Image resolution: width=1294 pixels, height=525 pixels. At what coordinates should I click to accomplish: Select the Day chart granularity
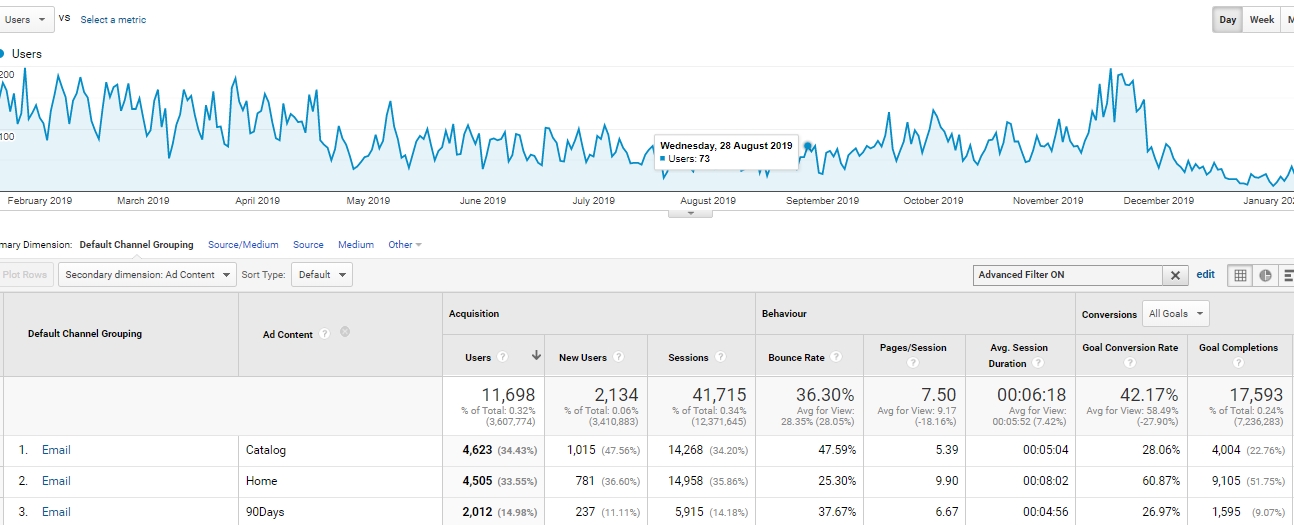pyautogui.click(x=1228, y=20)
